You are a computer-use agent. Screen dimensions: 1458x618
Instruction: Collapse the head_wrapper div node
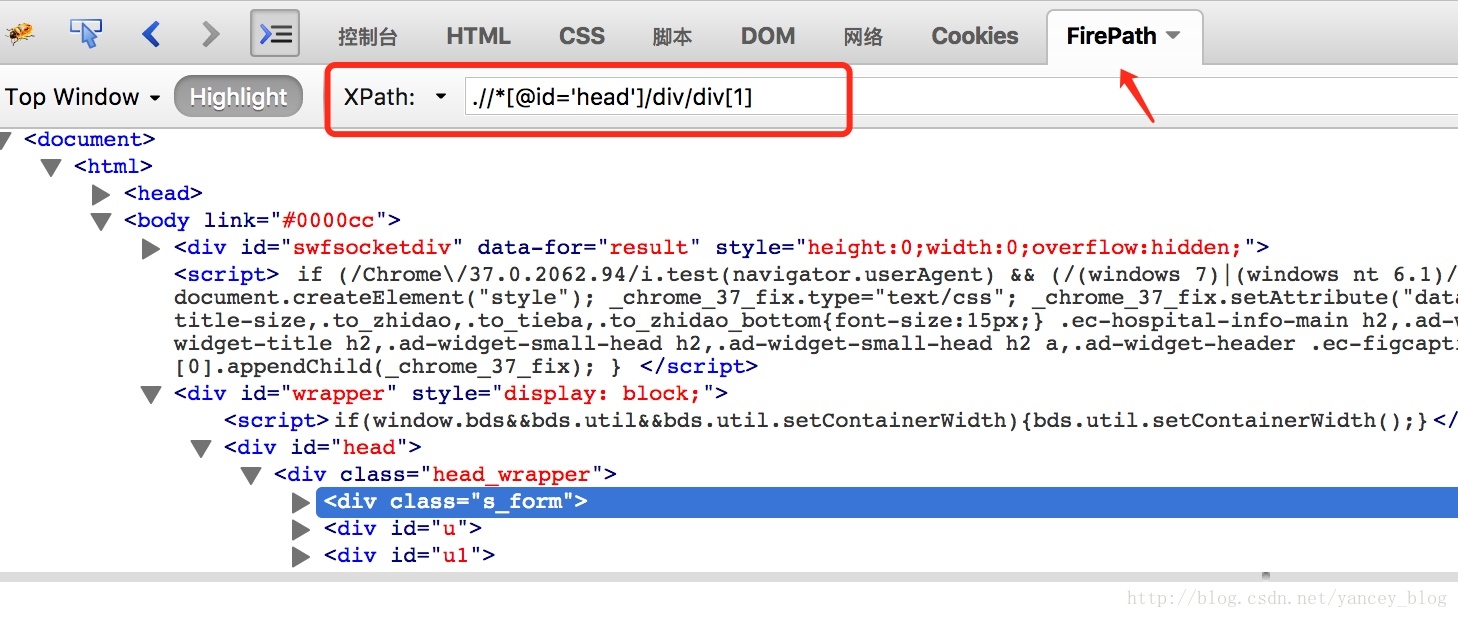(x=251, y=475)
